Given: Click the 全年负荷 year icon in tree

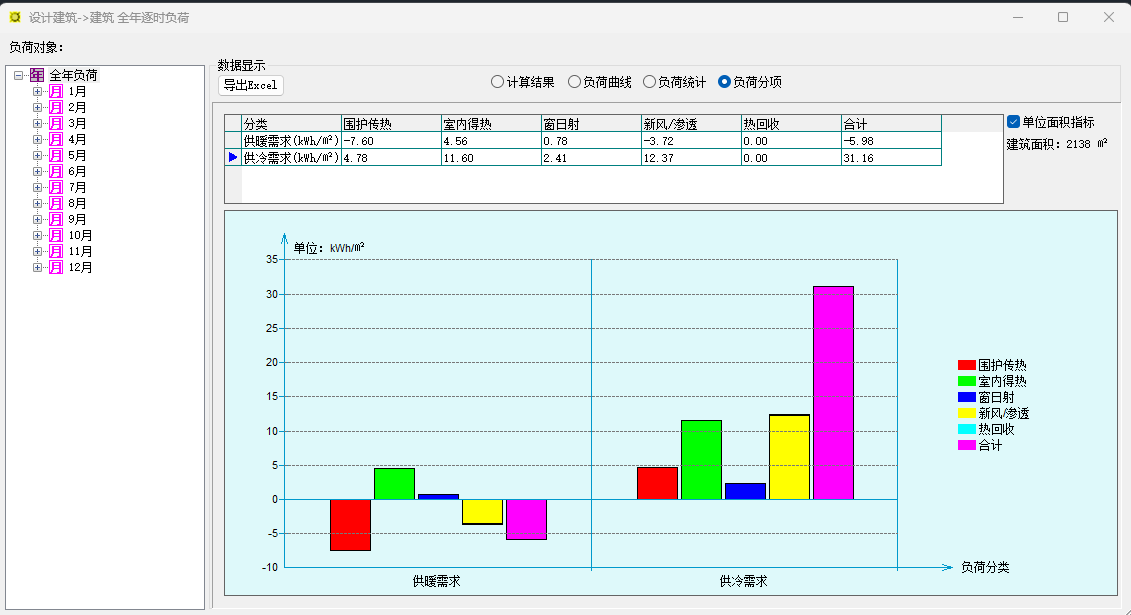Looking at the screenshot, I should click(x=37, y=75).
